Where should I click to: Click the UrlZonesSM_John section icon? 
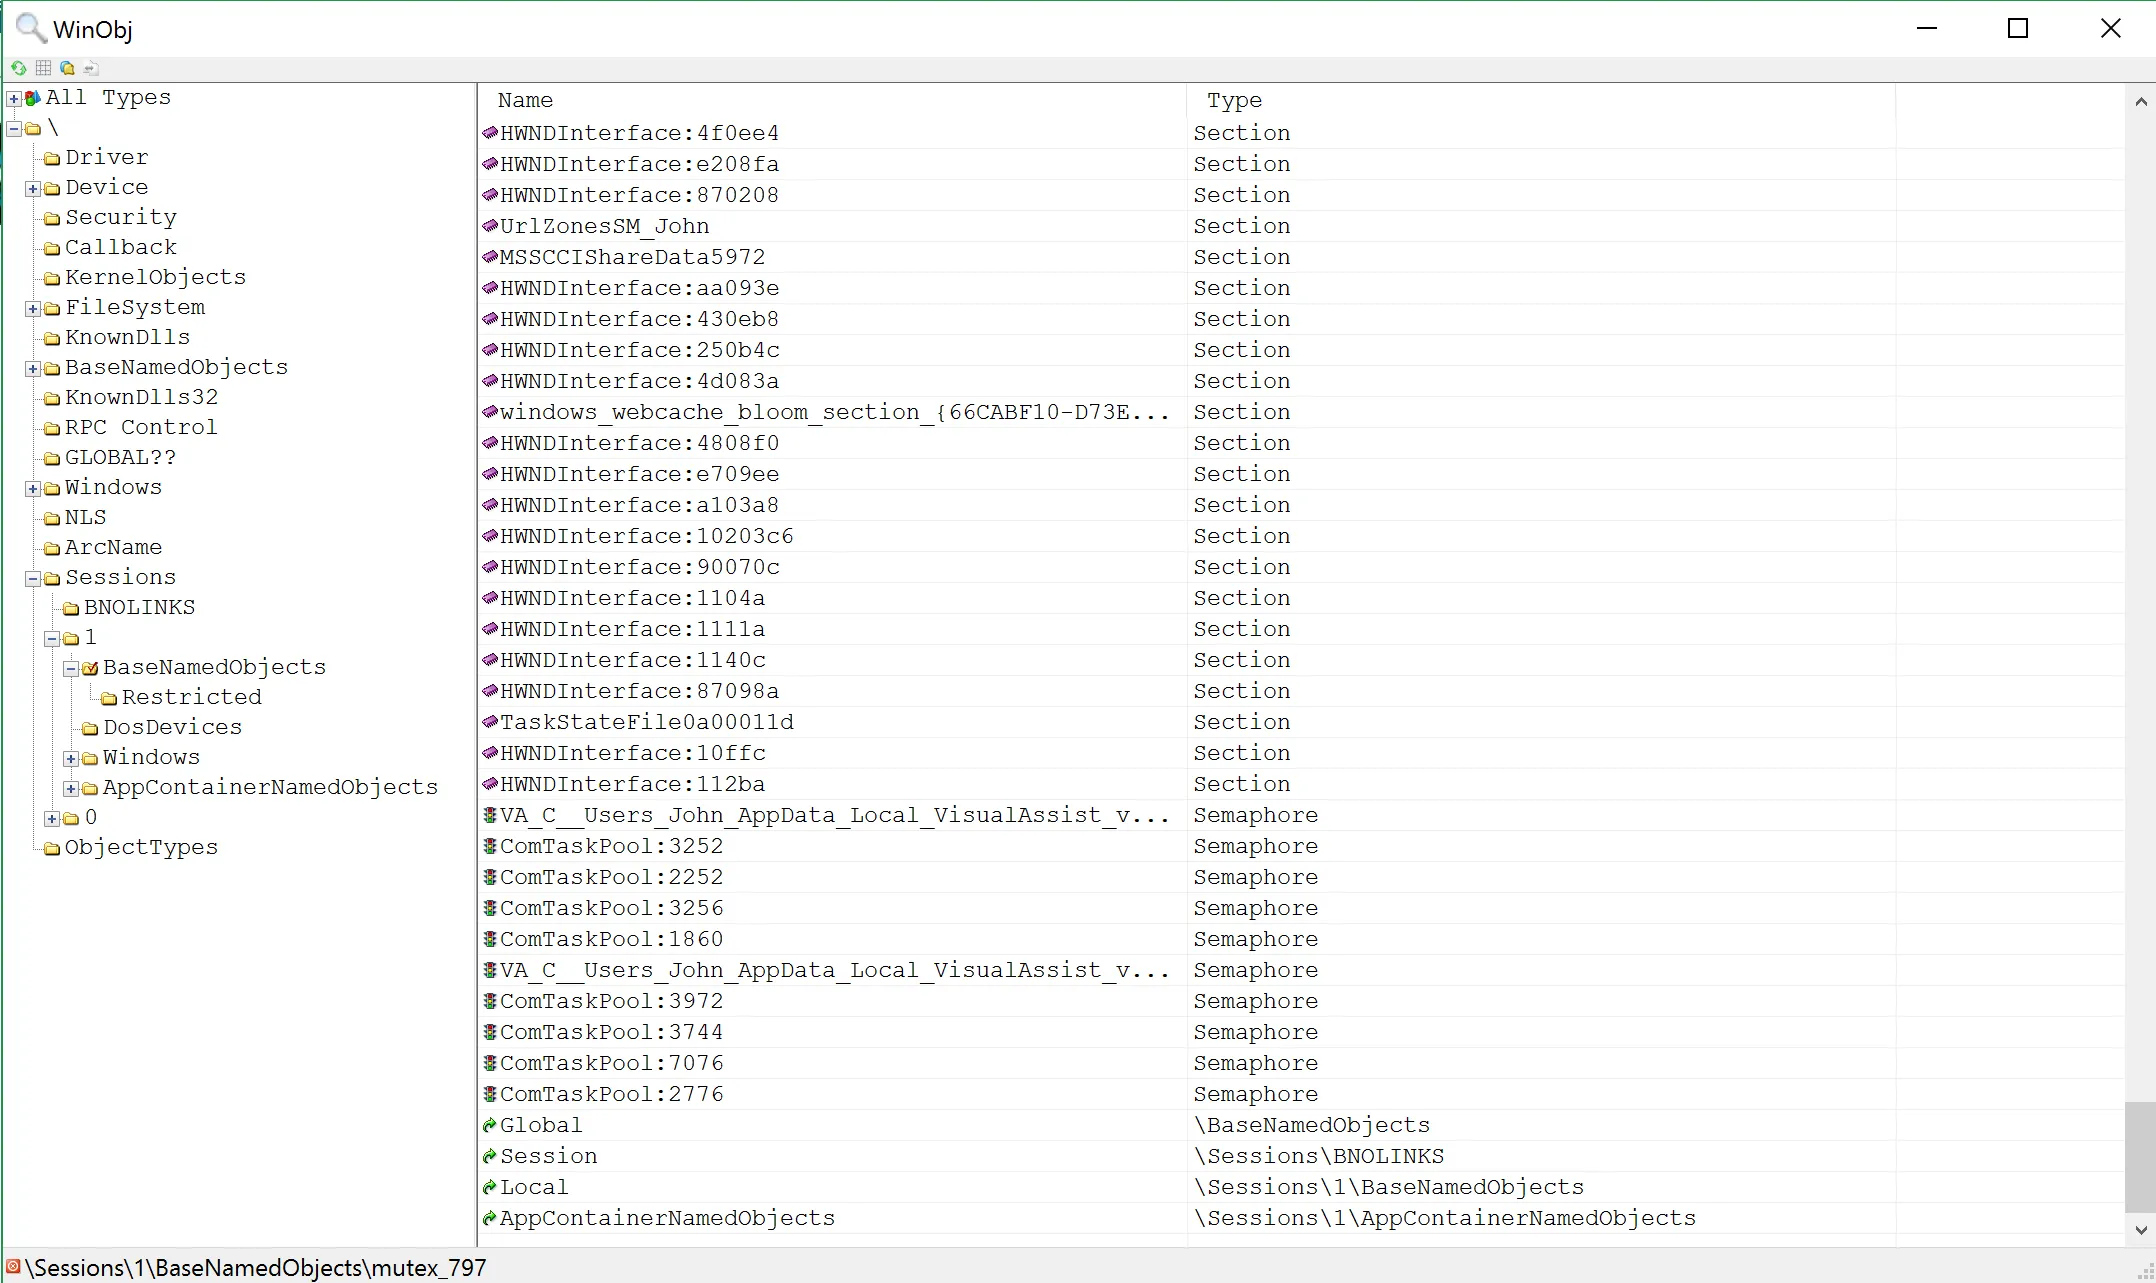pyautogui.click(x=490, y=227)
